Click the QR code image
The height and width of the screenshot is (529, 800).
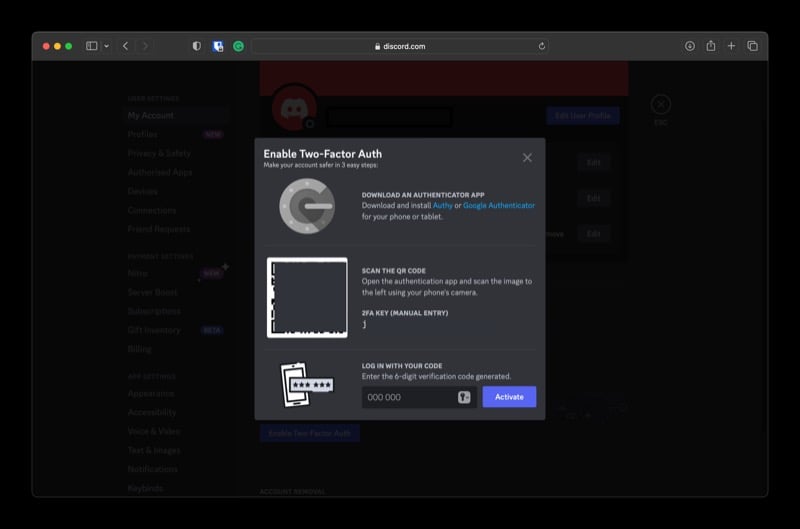point(307,297)
